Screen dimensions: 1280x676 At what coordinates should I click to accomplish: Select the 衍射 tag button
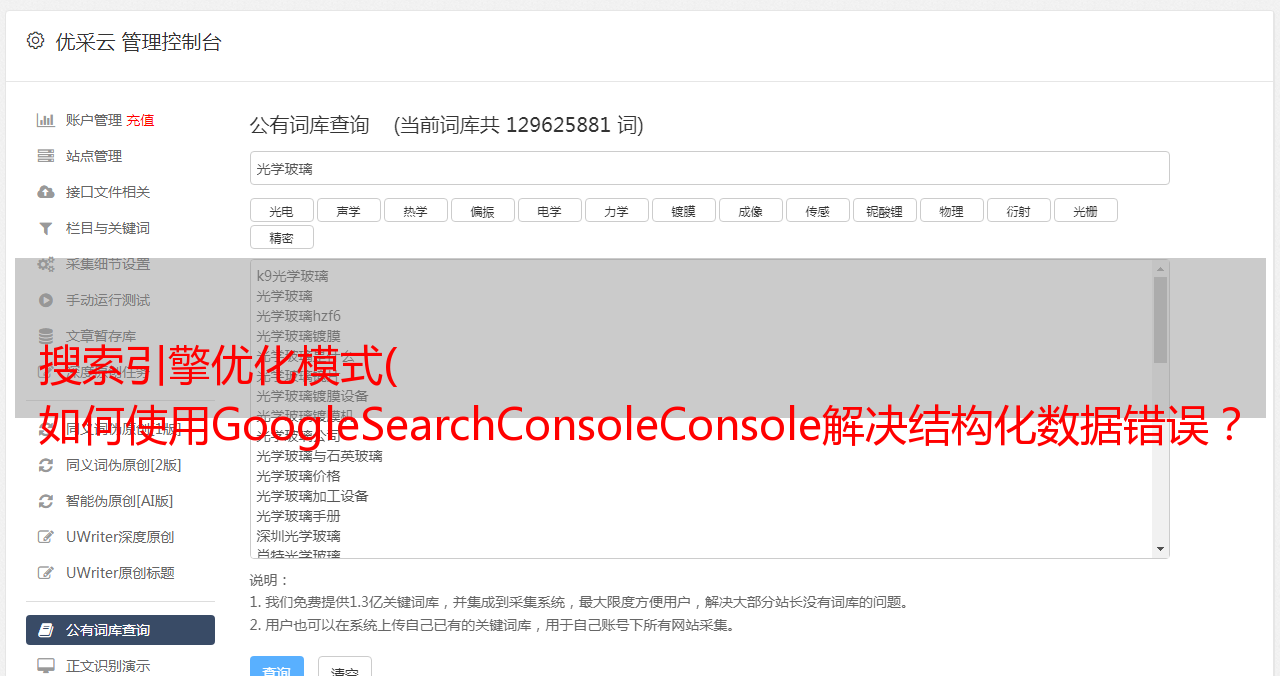[x=1018, y=210]
